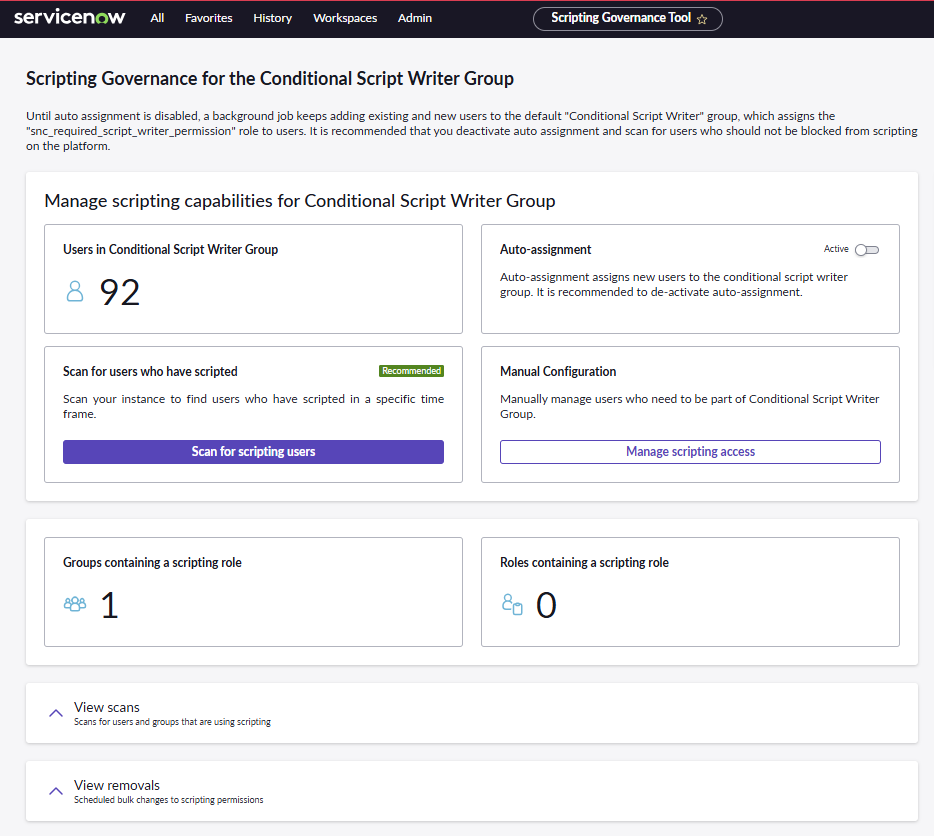Toggle the Auto-assignment Active switch

pos(867,250)
